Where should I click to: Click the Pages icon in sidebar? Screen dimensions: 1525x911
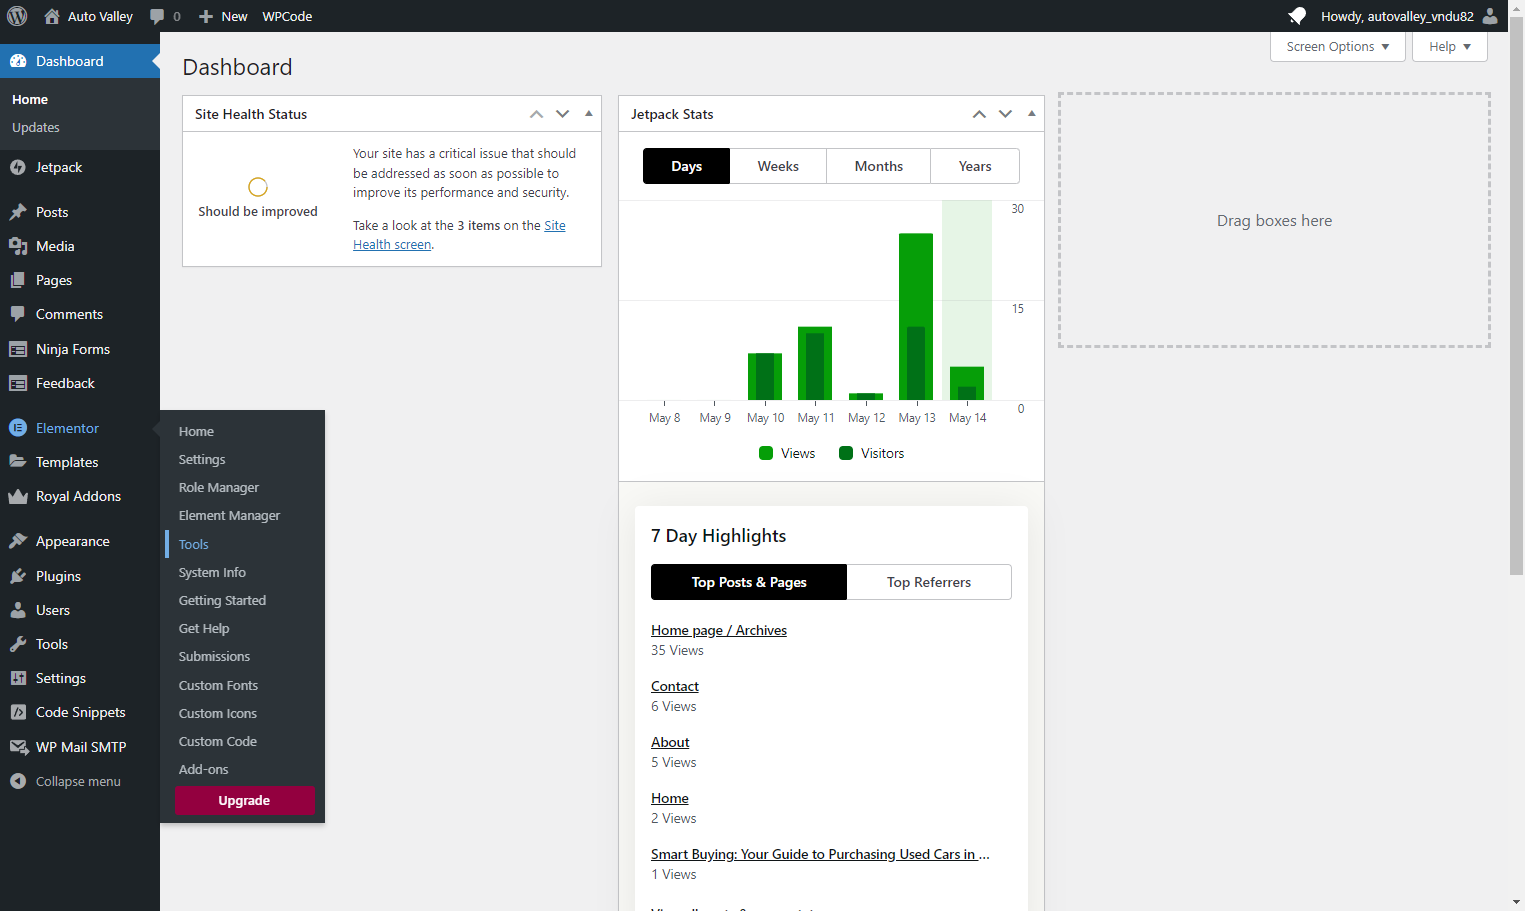(18, 280)
